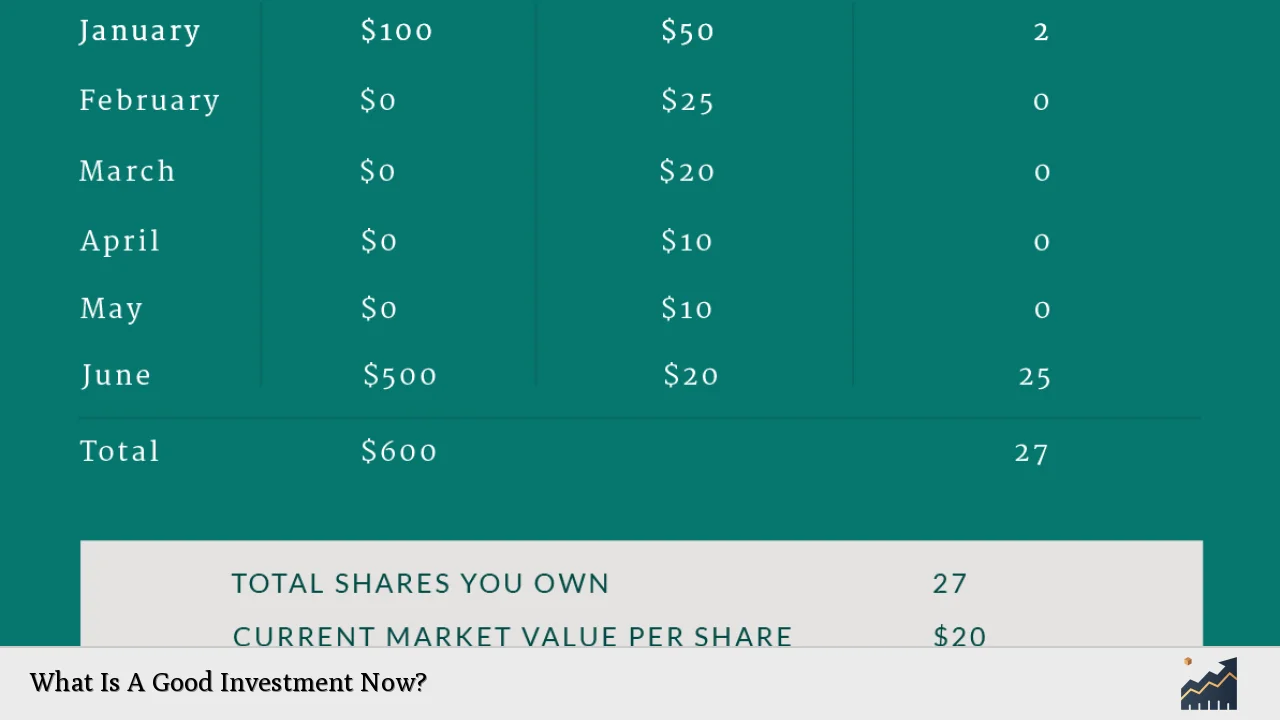The image size is (1280, 720).
Task: Click the stock chart logo icon
Action: (x=1209, y=684)
